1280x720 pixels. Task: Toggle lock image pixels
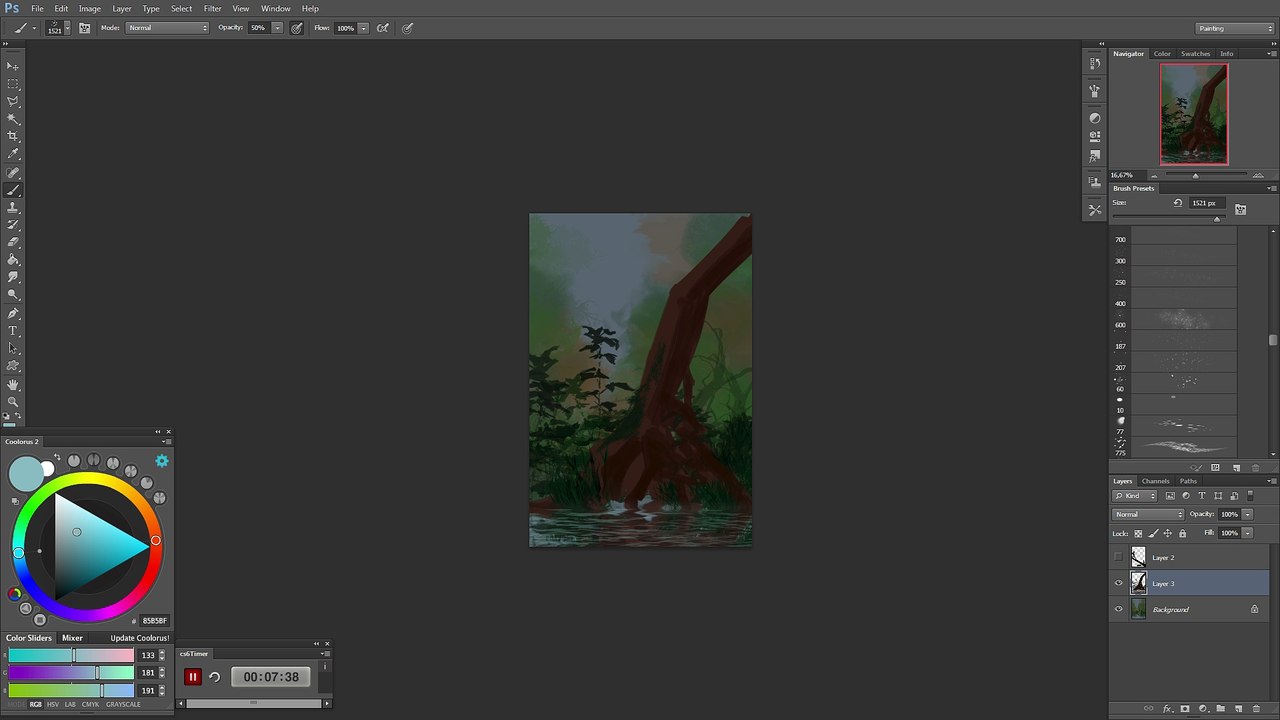pos(1153,533)
